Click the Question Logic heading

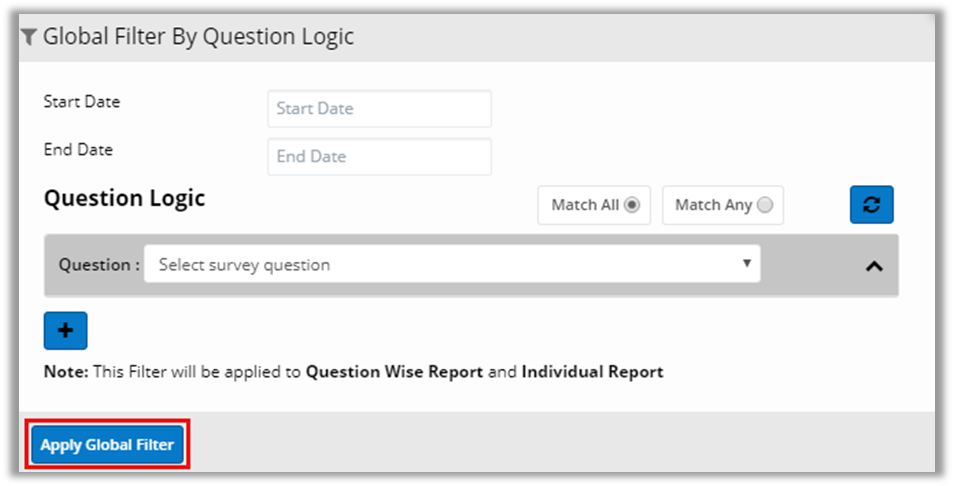(x=124, y=198)
